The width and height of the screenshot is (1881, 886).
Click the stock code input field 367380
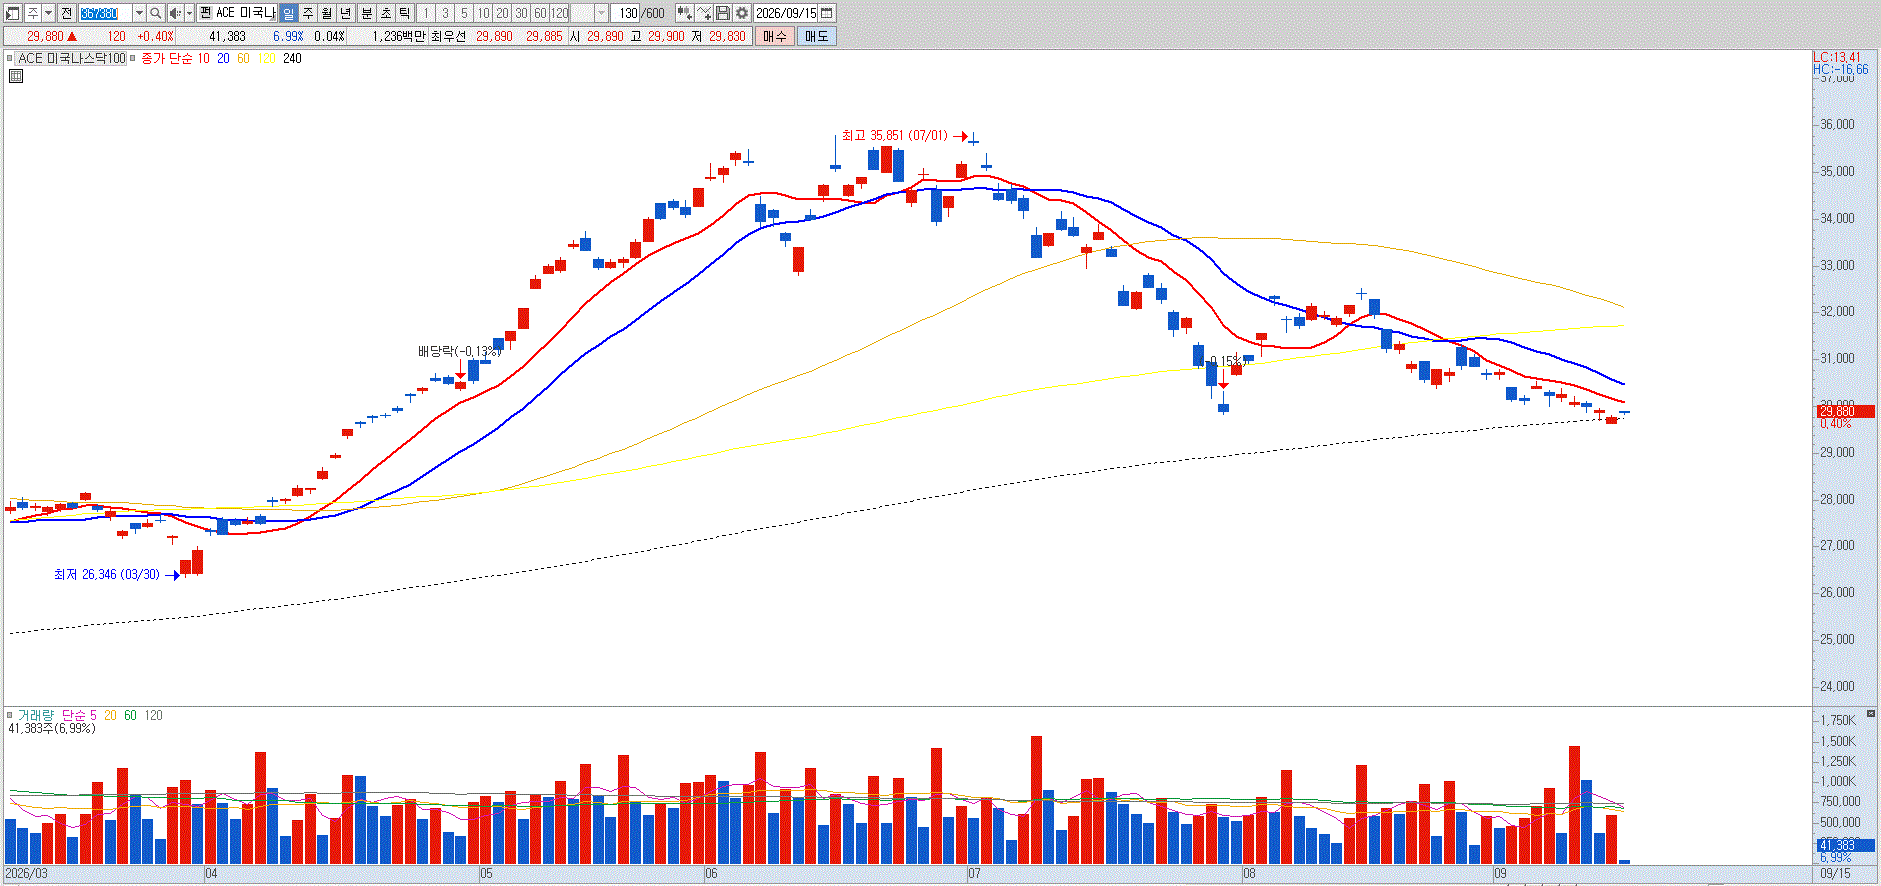pyautogui.click(x=105, y=13)
